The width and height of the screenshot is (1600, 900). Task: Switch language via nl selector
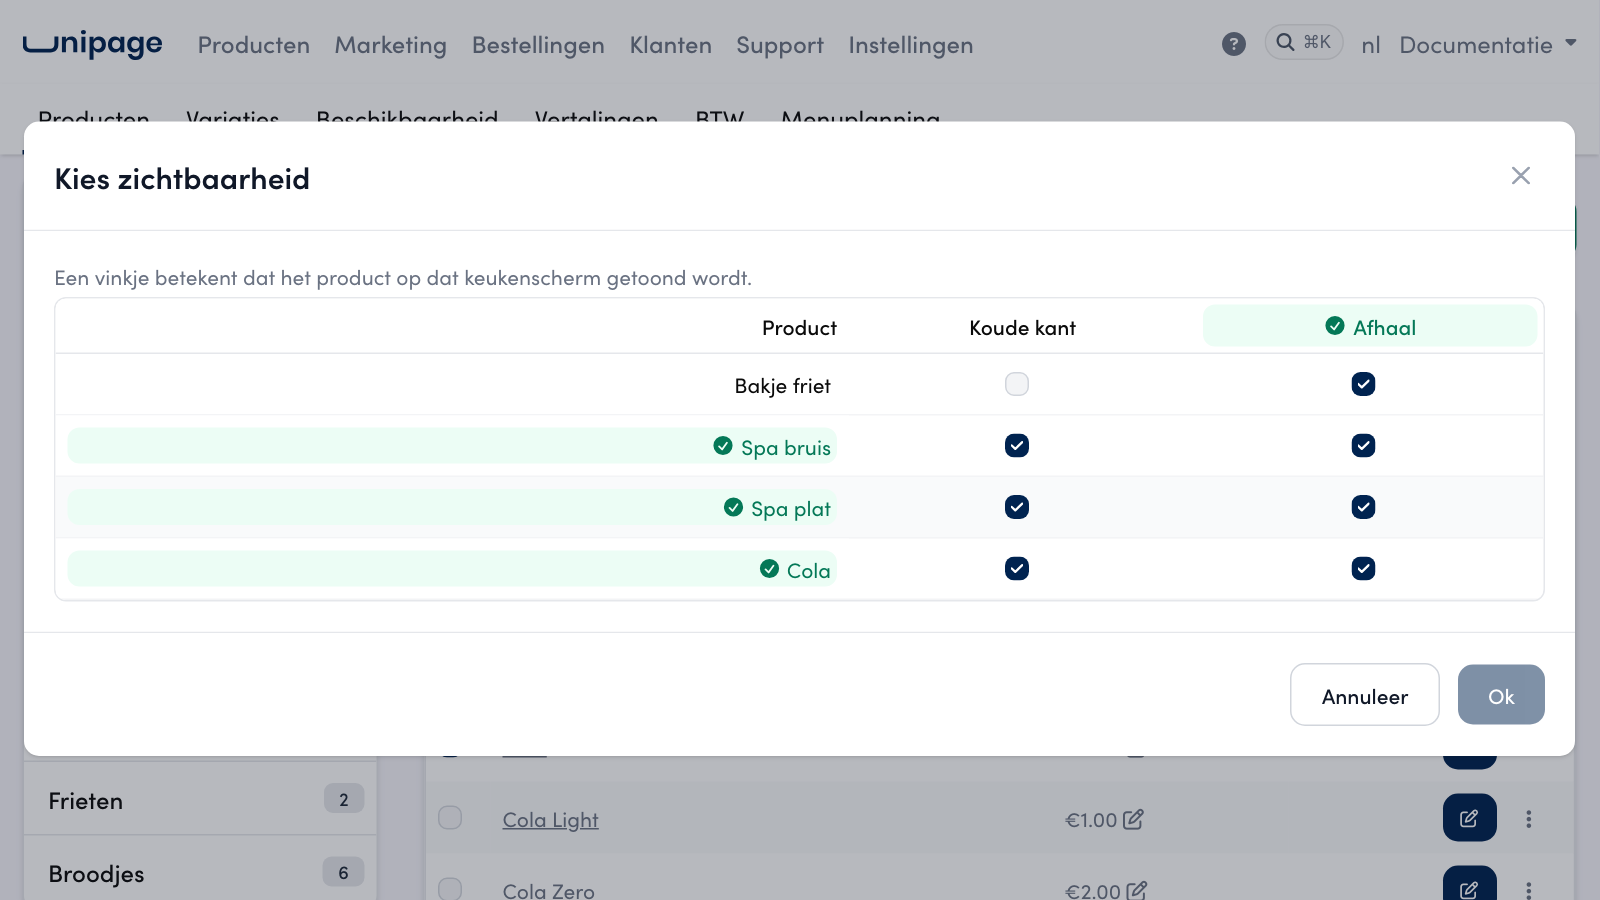(1370, 45)
